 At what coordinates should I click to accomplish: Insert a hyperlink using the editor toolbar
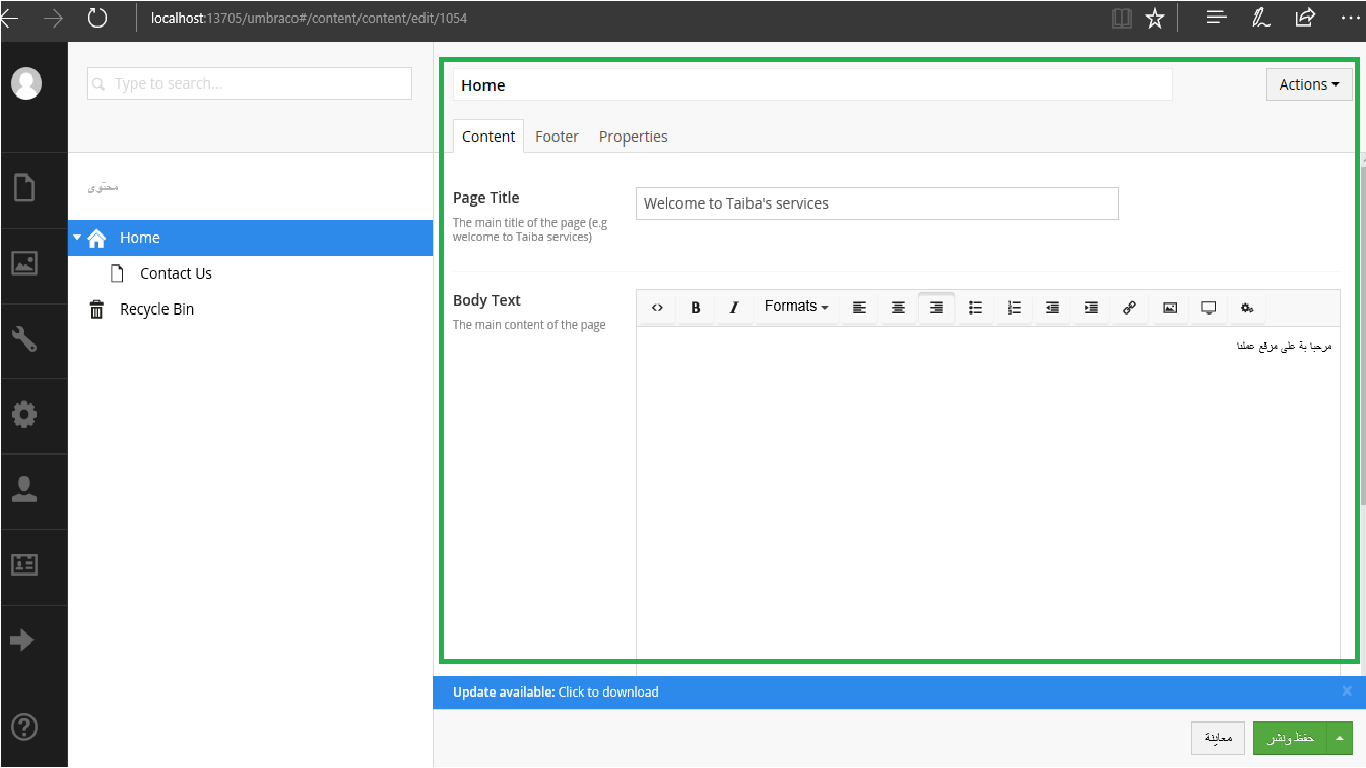tap(1130, 308)
